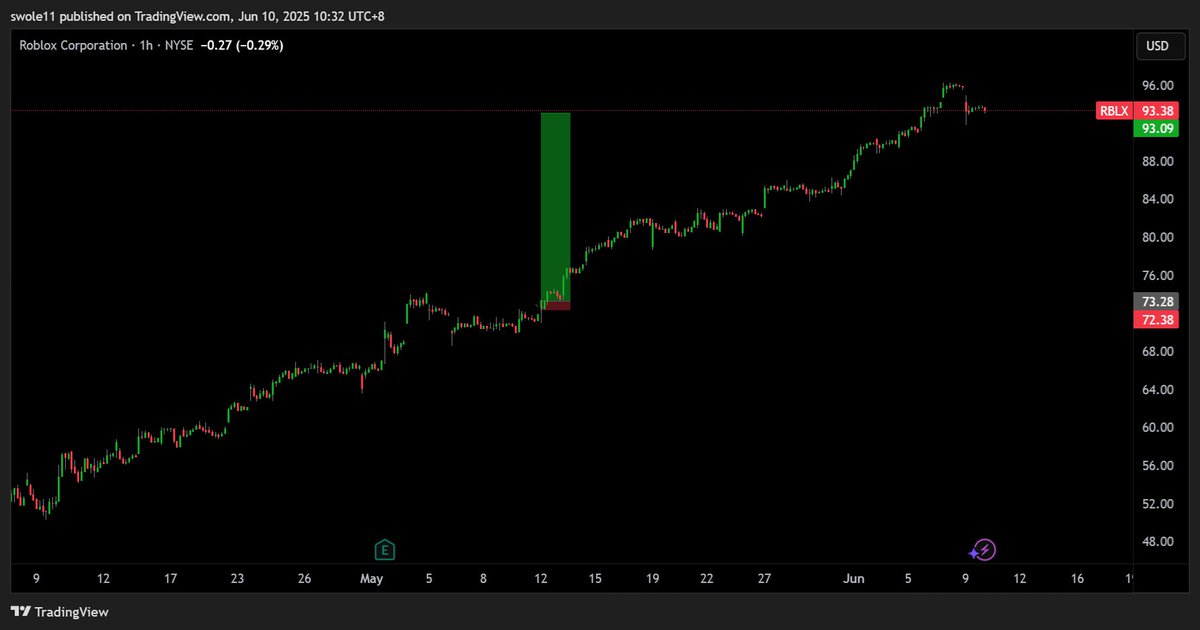Click the 76.00 price axis label
1200x630 pixels.
pos(1157,276)
